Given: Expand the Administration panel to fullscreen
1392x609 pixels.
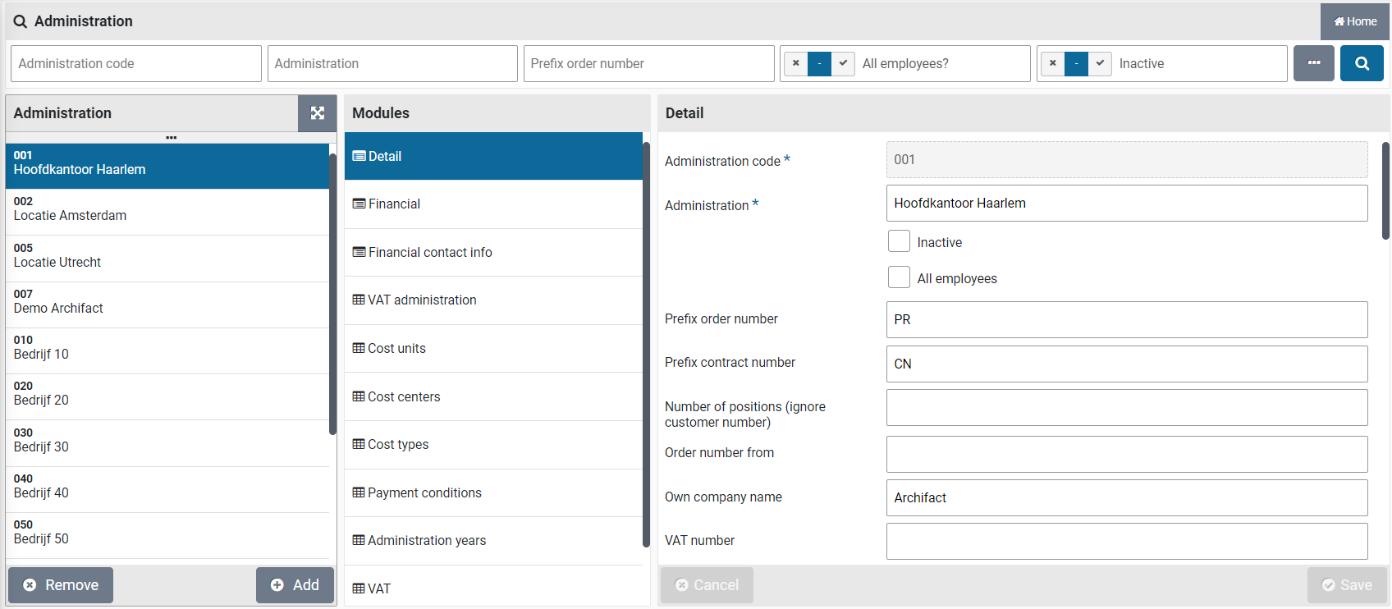Looking at the screenshot, I should pos(317,113).
